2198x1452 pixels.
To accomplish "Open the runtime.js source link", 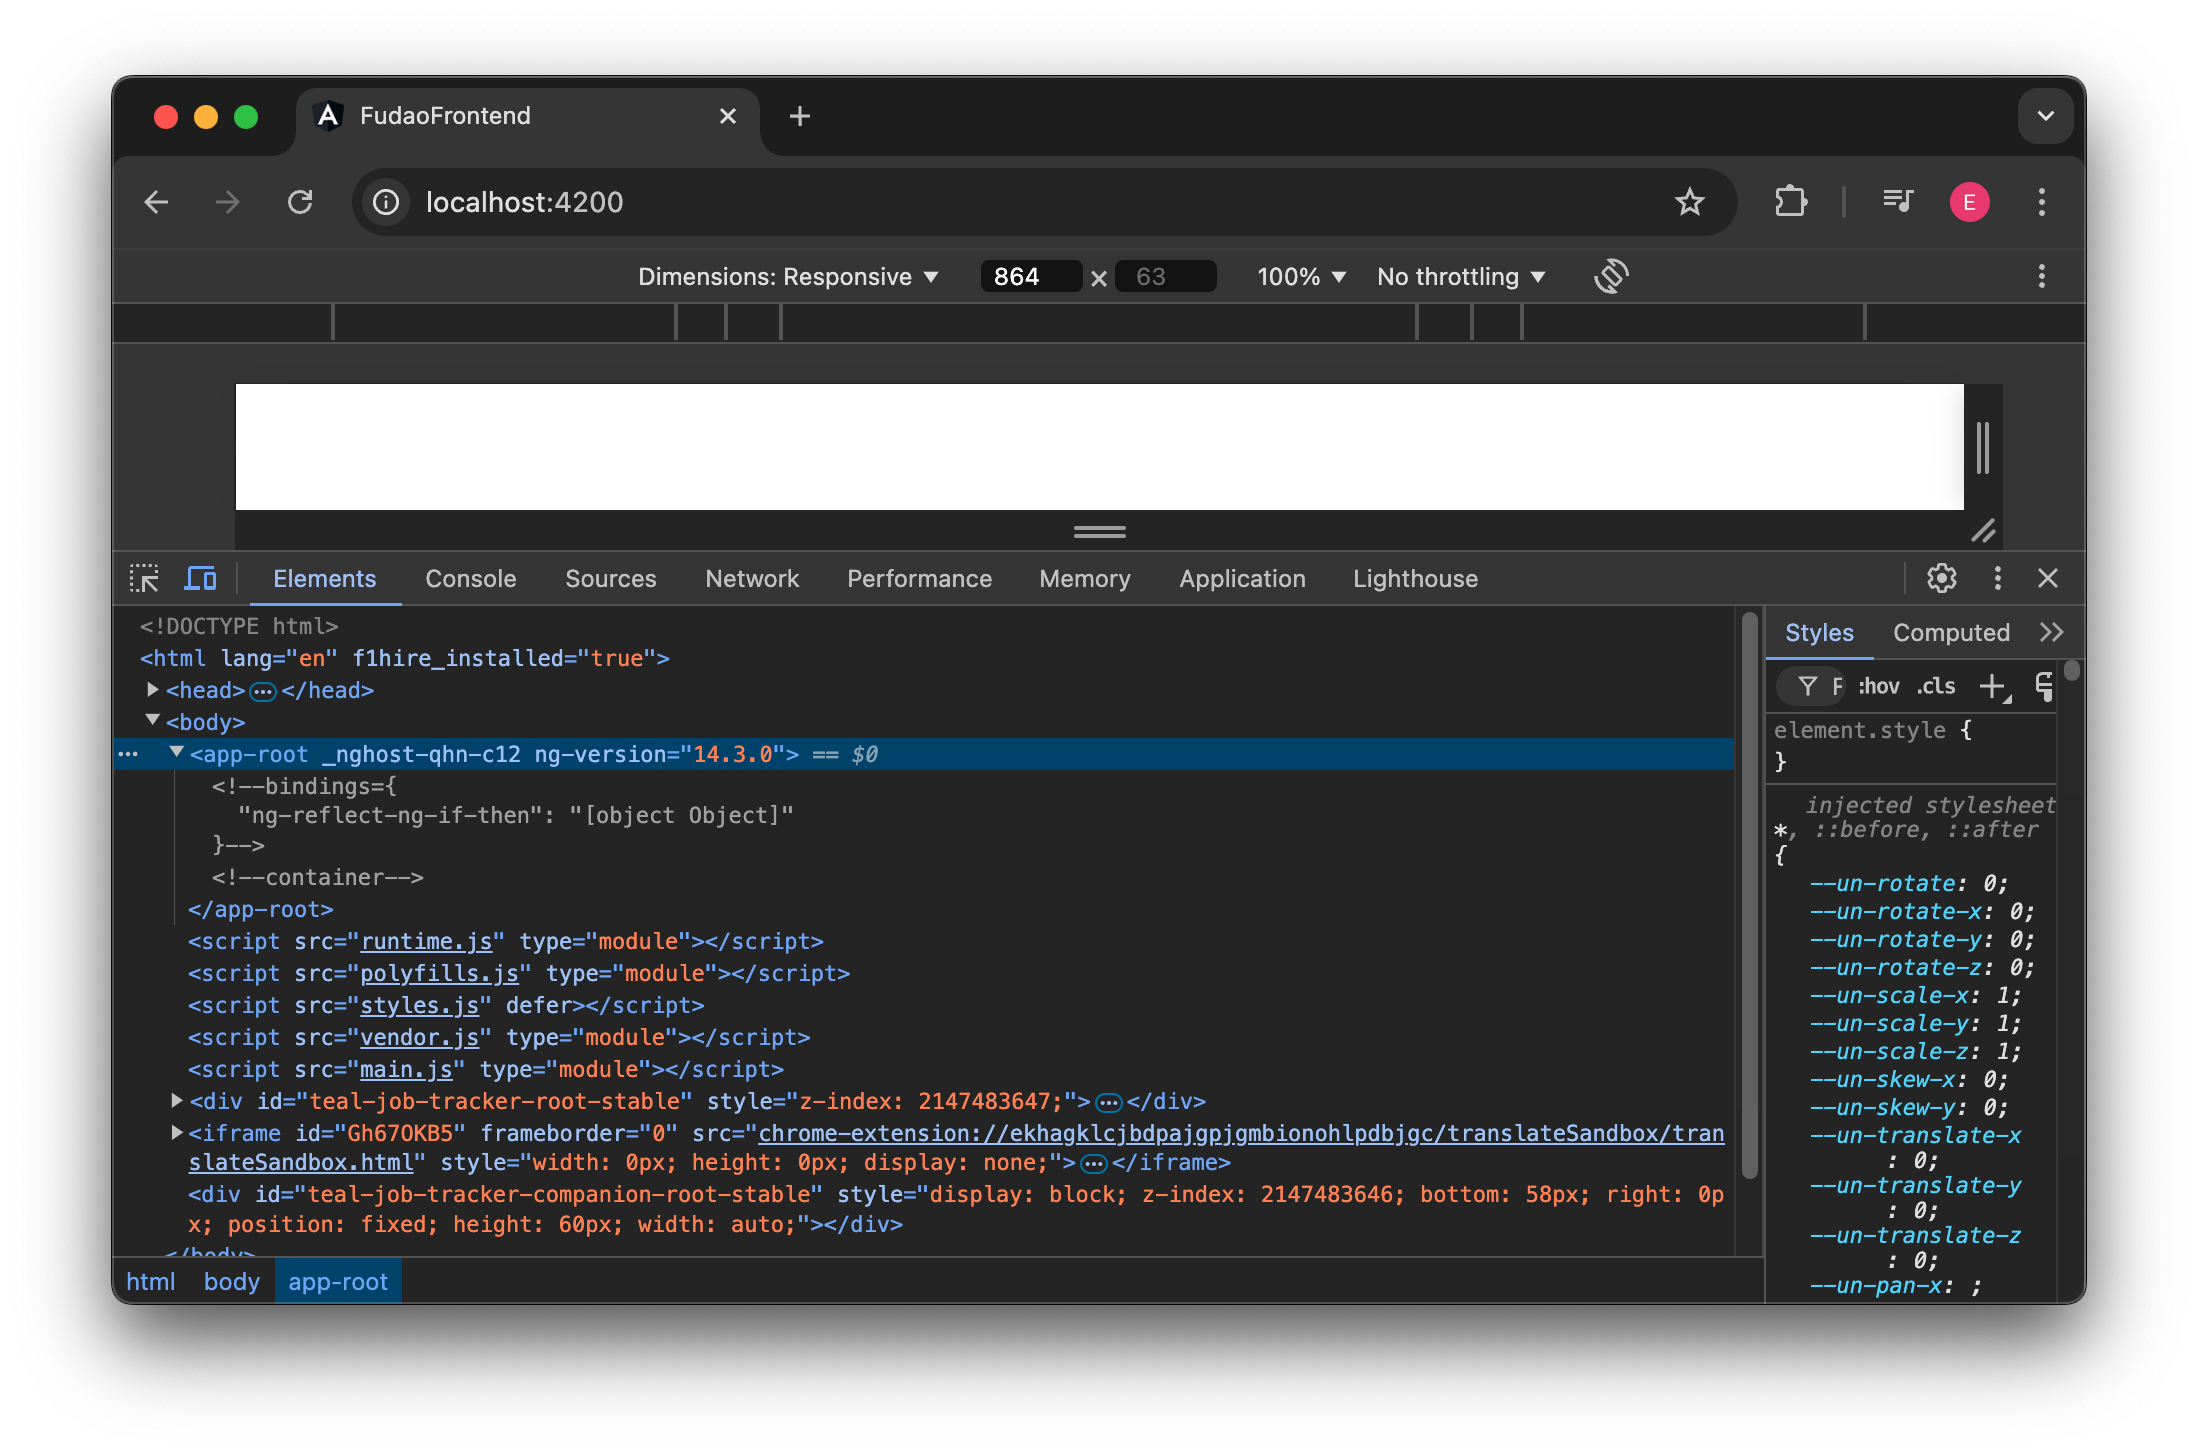I will point(426,941).
